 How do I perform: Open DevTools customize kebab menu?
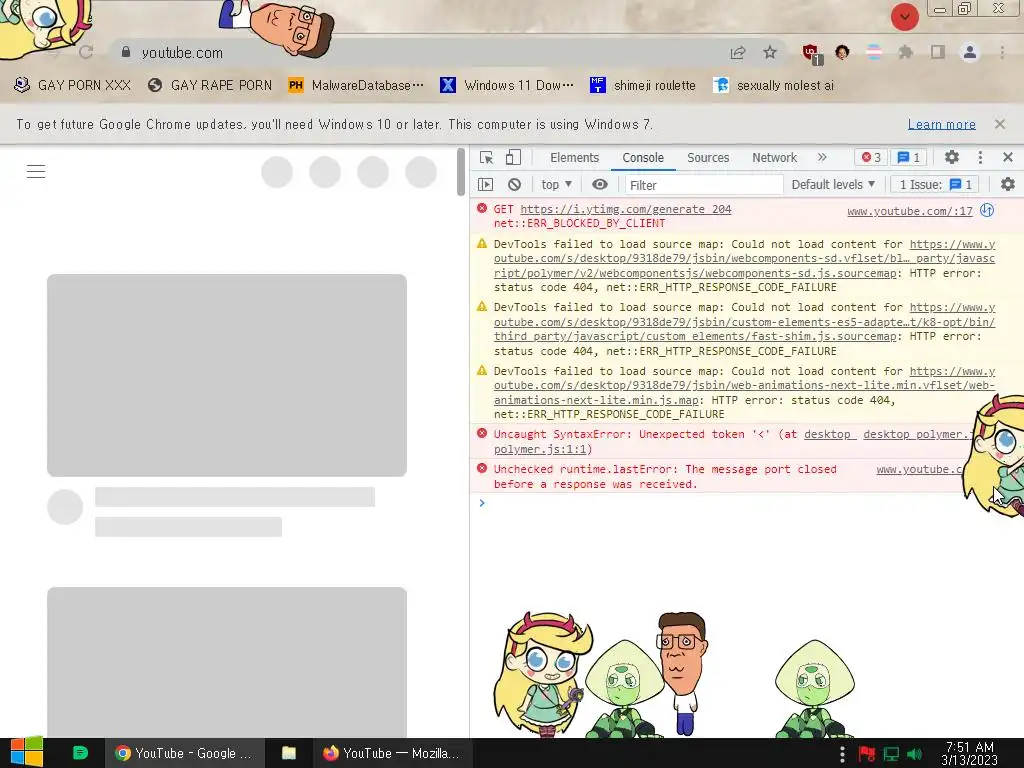click(x=980, y=157)
